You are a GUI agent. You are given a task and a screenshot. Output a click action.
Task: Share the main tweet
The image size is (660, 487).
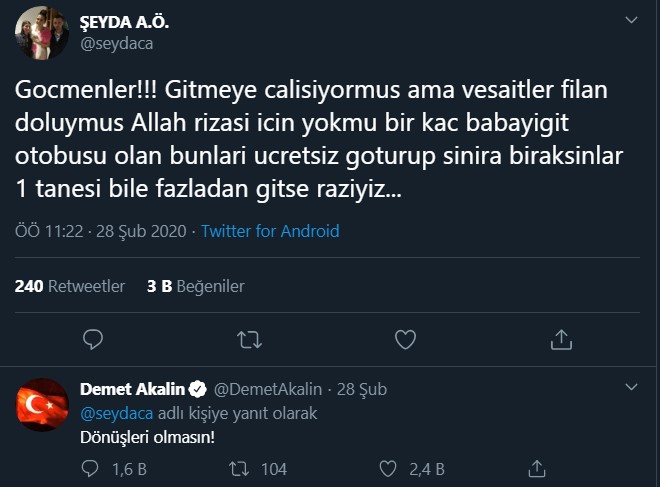[561, 339]
